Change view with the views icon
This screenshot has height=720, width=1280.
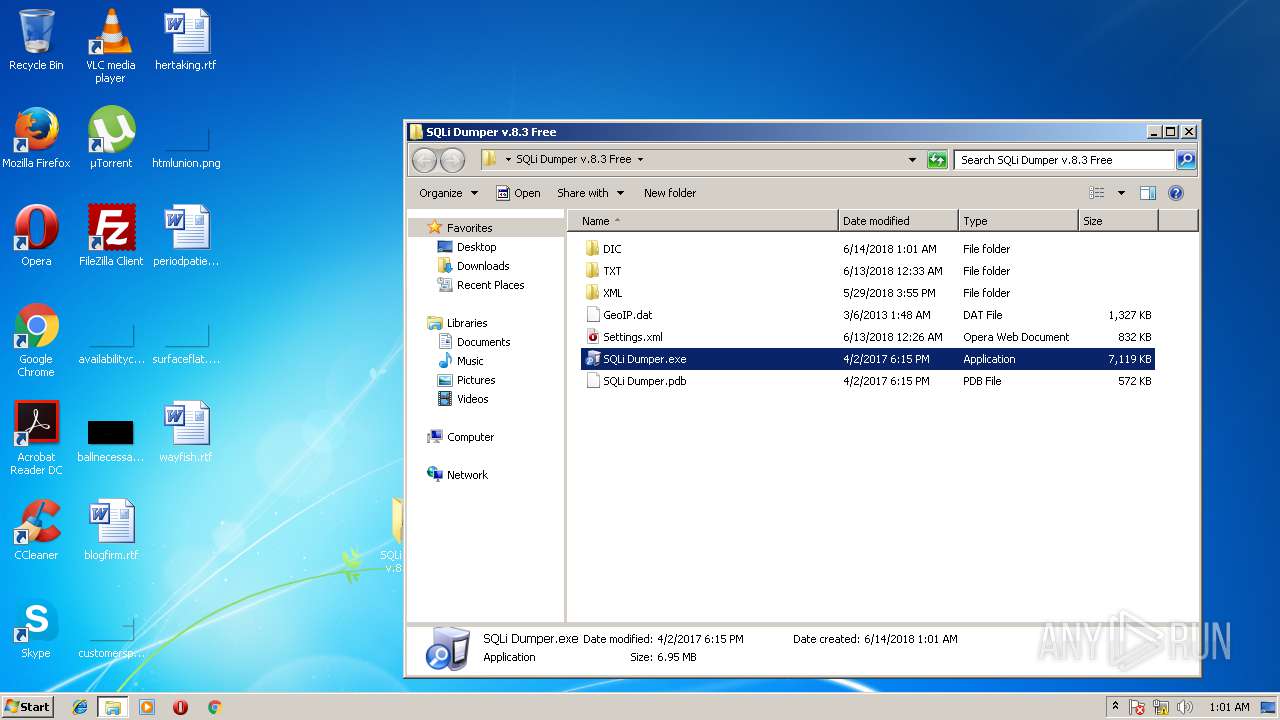tap(1097, 193)
